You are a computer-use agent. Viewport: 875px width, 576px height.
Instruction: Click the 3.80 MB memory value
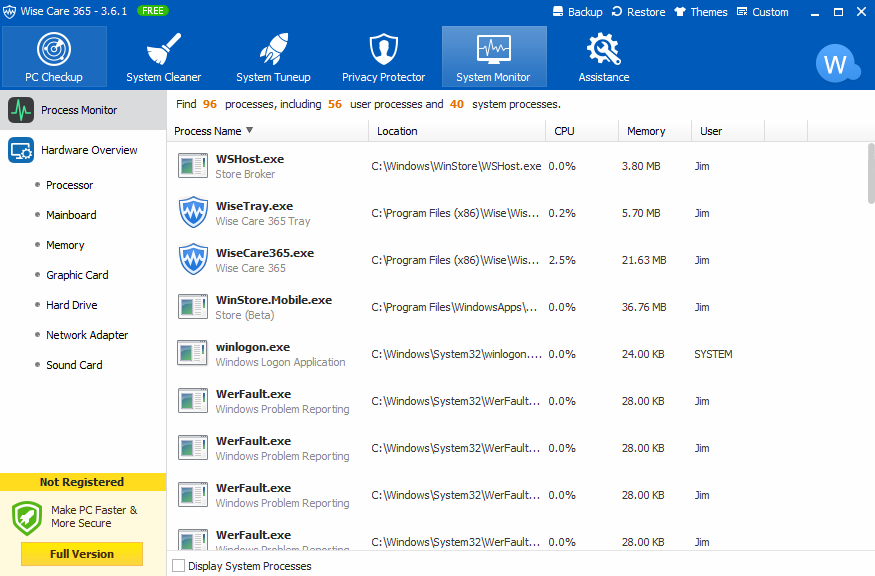pyautogui.click(x=641, y=166)
